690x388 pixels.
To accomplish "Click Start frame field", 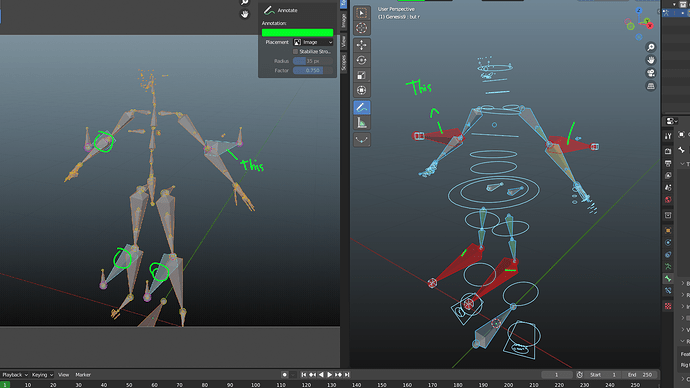I will tap(602, 375).
